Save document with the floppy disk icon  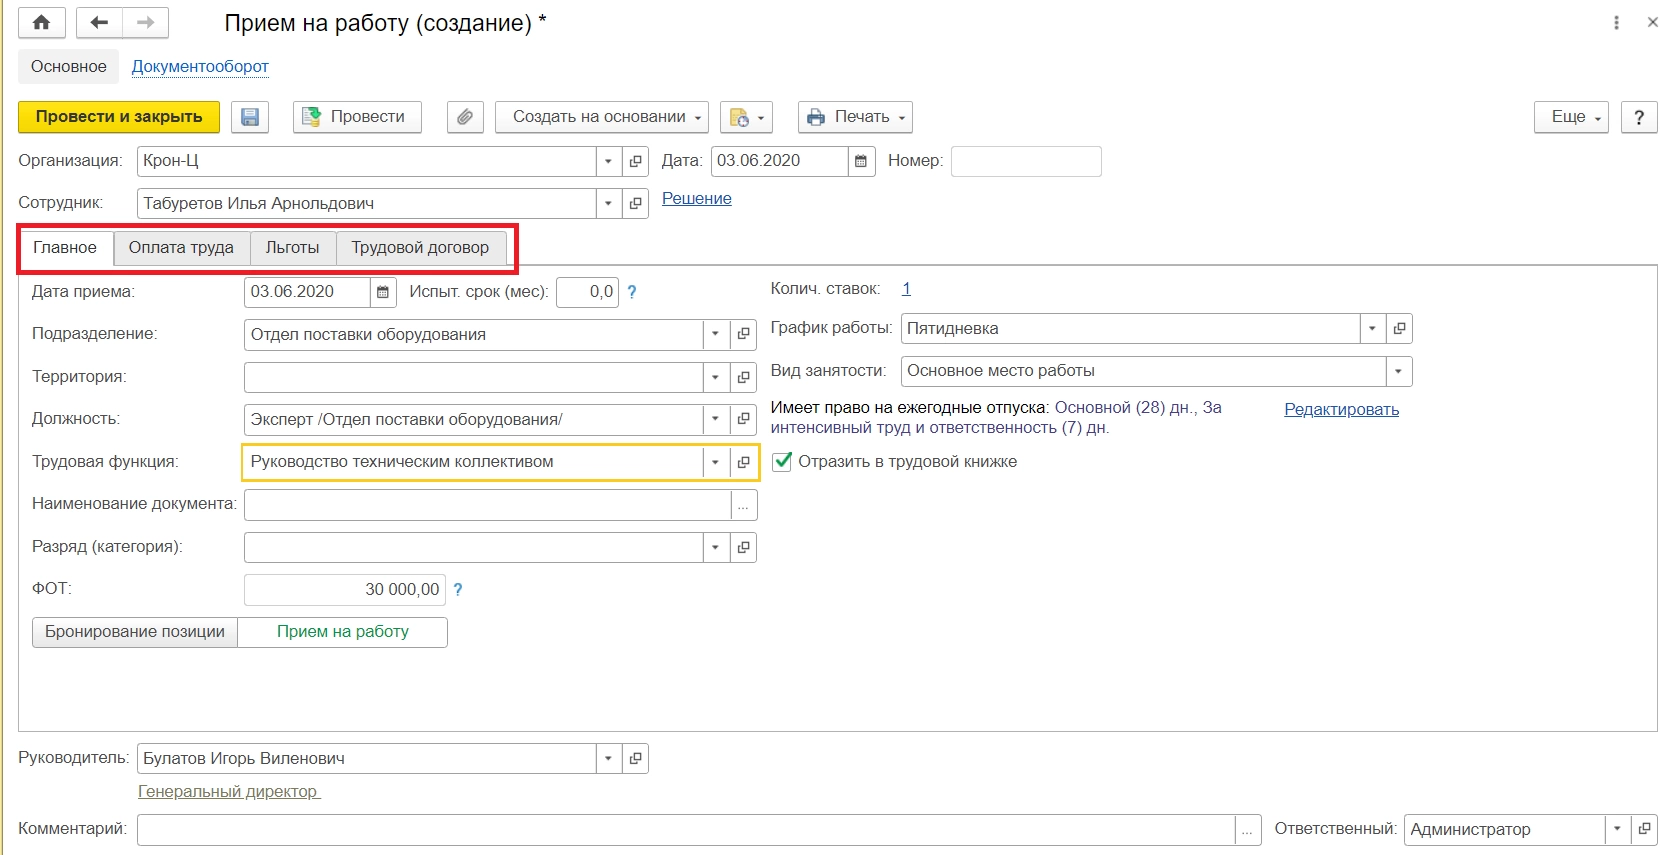coord(250,117)
